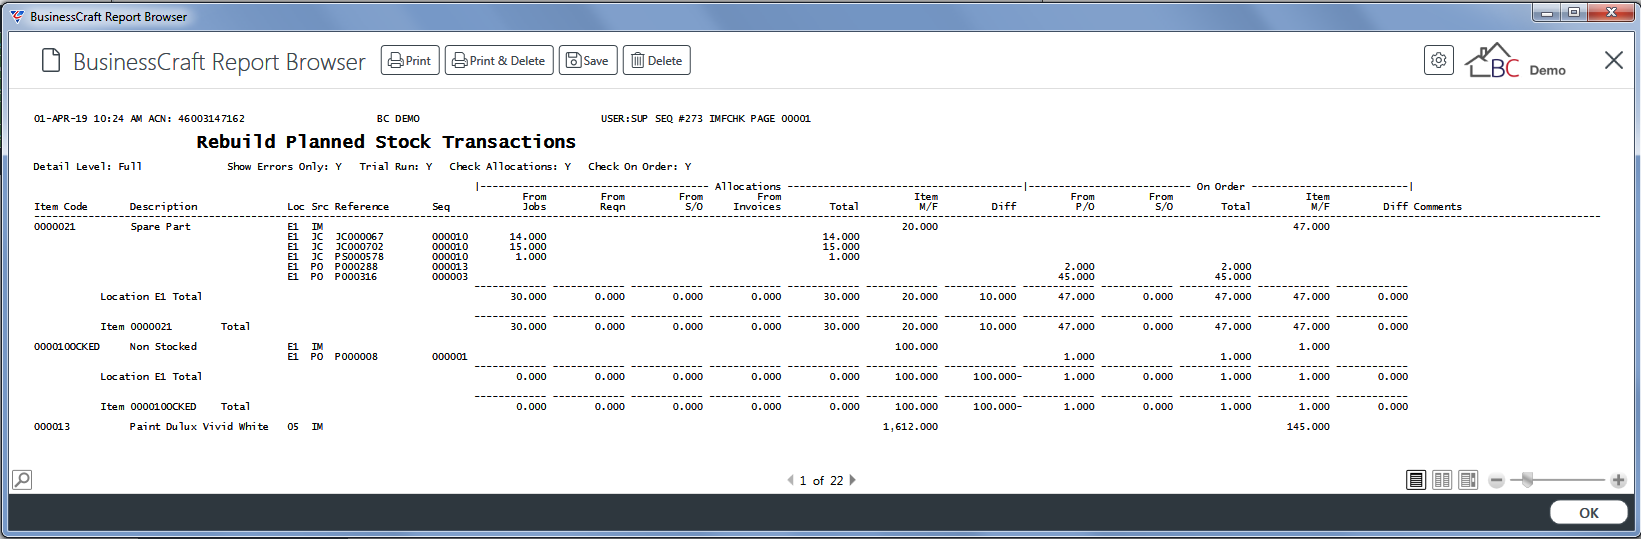Click the Print & Delete button

tap(499, 61)
